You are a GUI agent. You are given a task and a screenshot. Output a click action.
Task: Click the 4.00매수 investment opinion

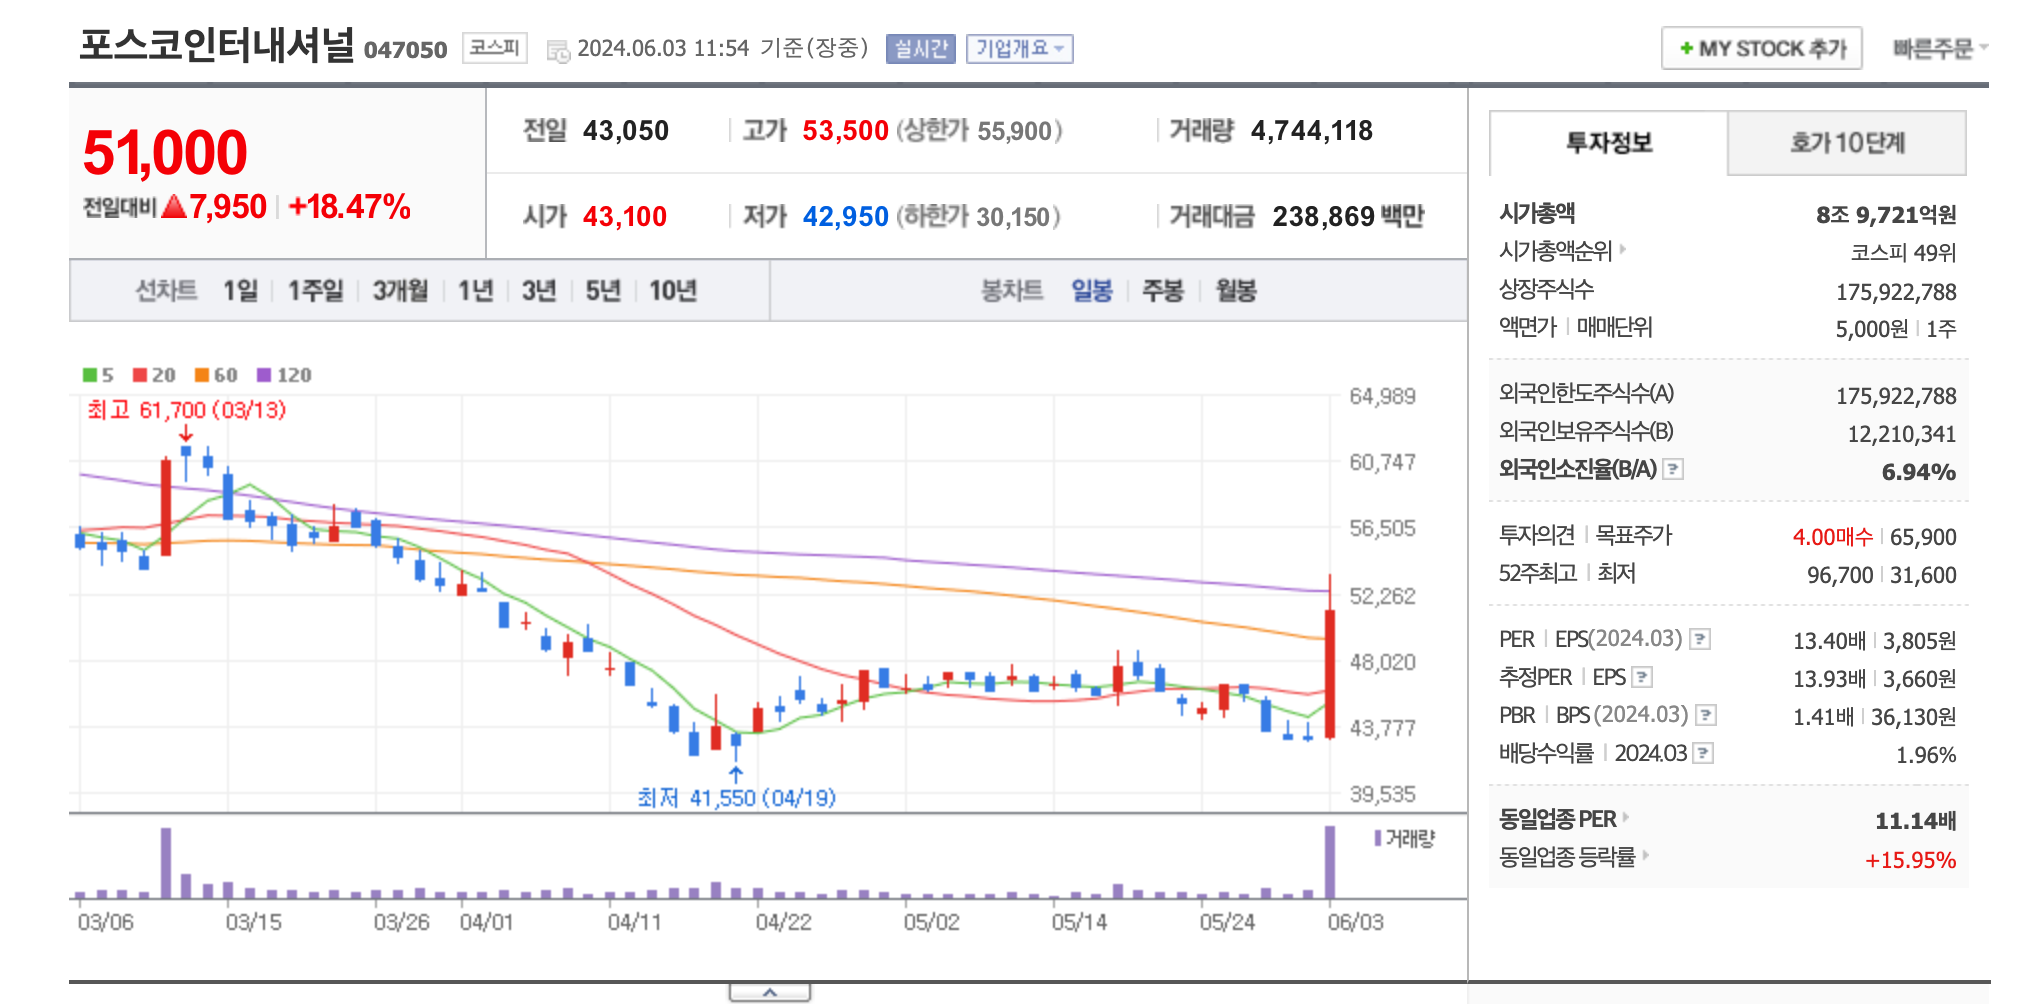pos(1832,537)
